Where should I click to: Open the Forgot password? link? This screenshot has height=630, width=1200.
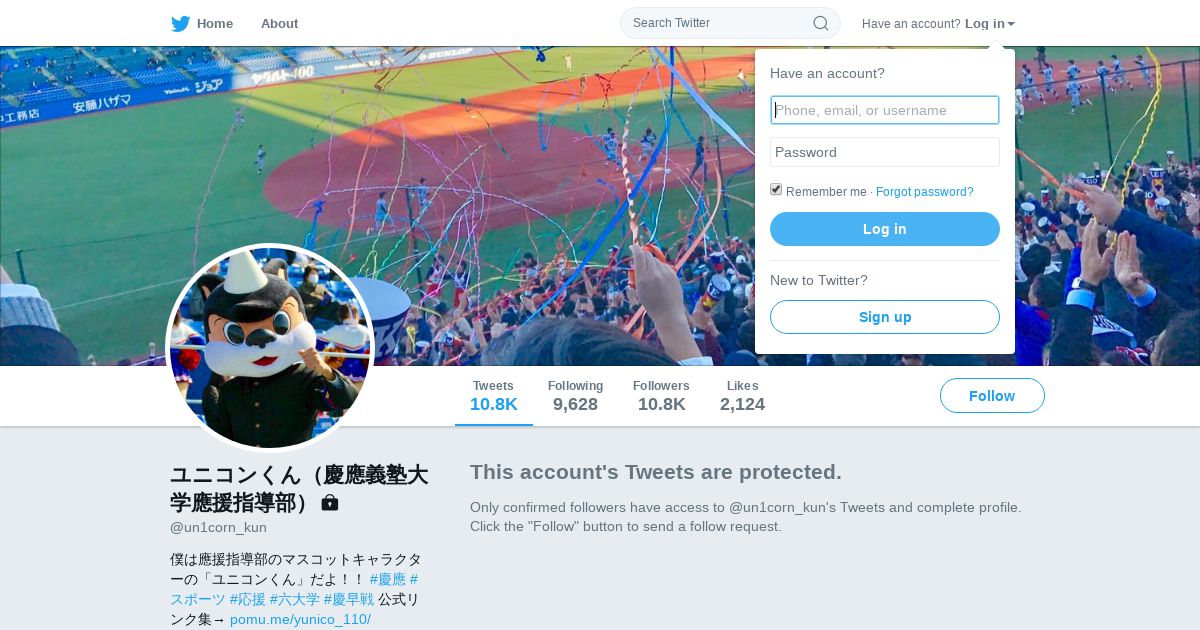click(x=924, y=192)
